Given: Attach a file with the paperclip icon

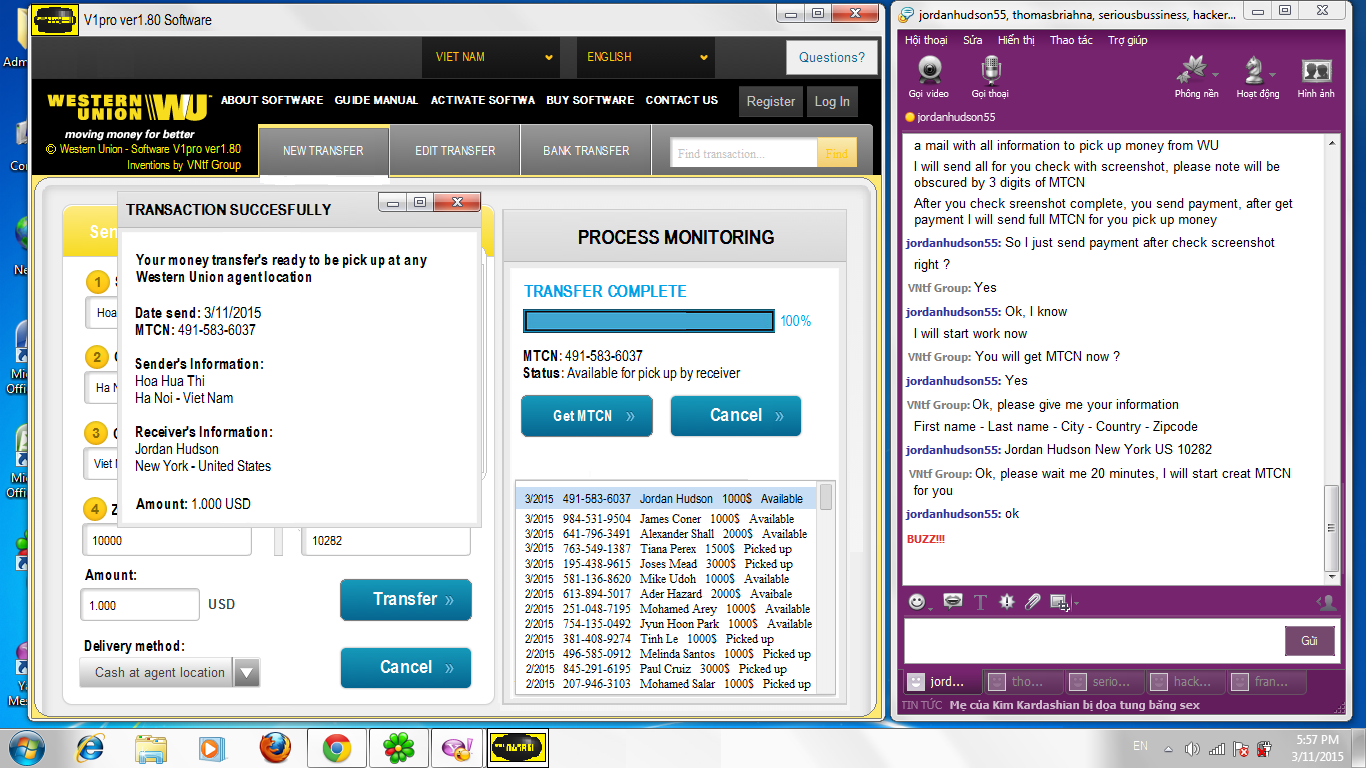Looking at the screenshot, I should click(x=1033, y=601).
